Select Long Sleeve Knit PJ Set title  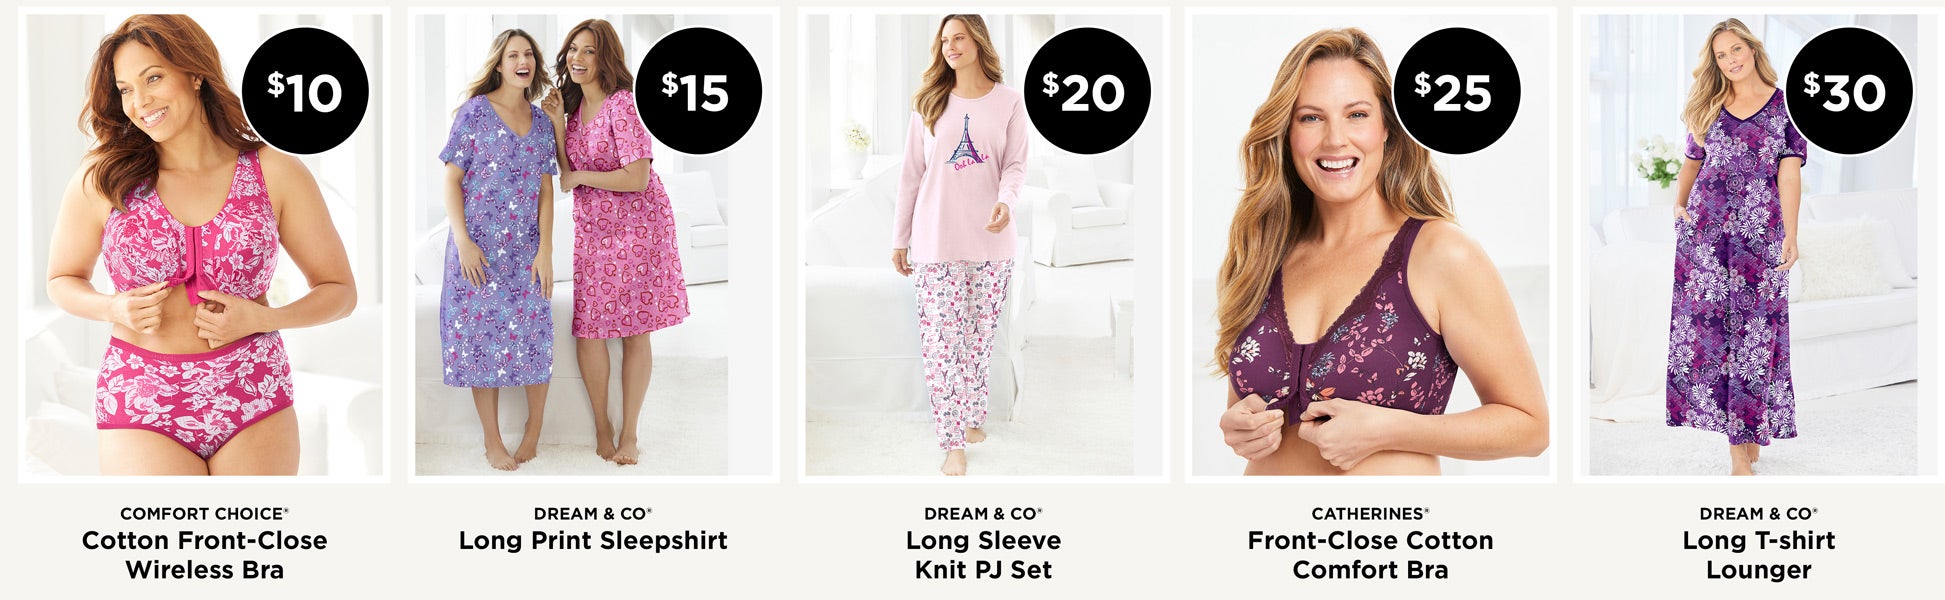click(983, 555)
